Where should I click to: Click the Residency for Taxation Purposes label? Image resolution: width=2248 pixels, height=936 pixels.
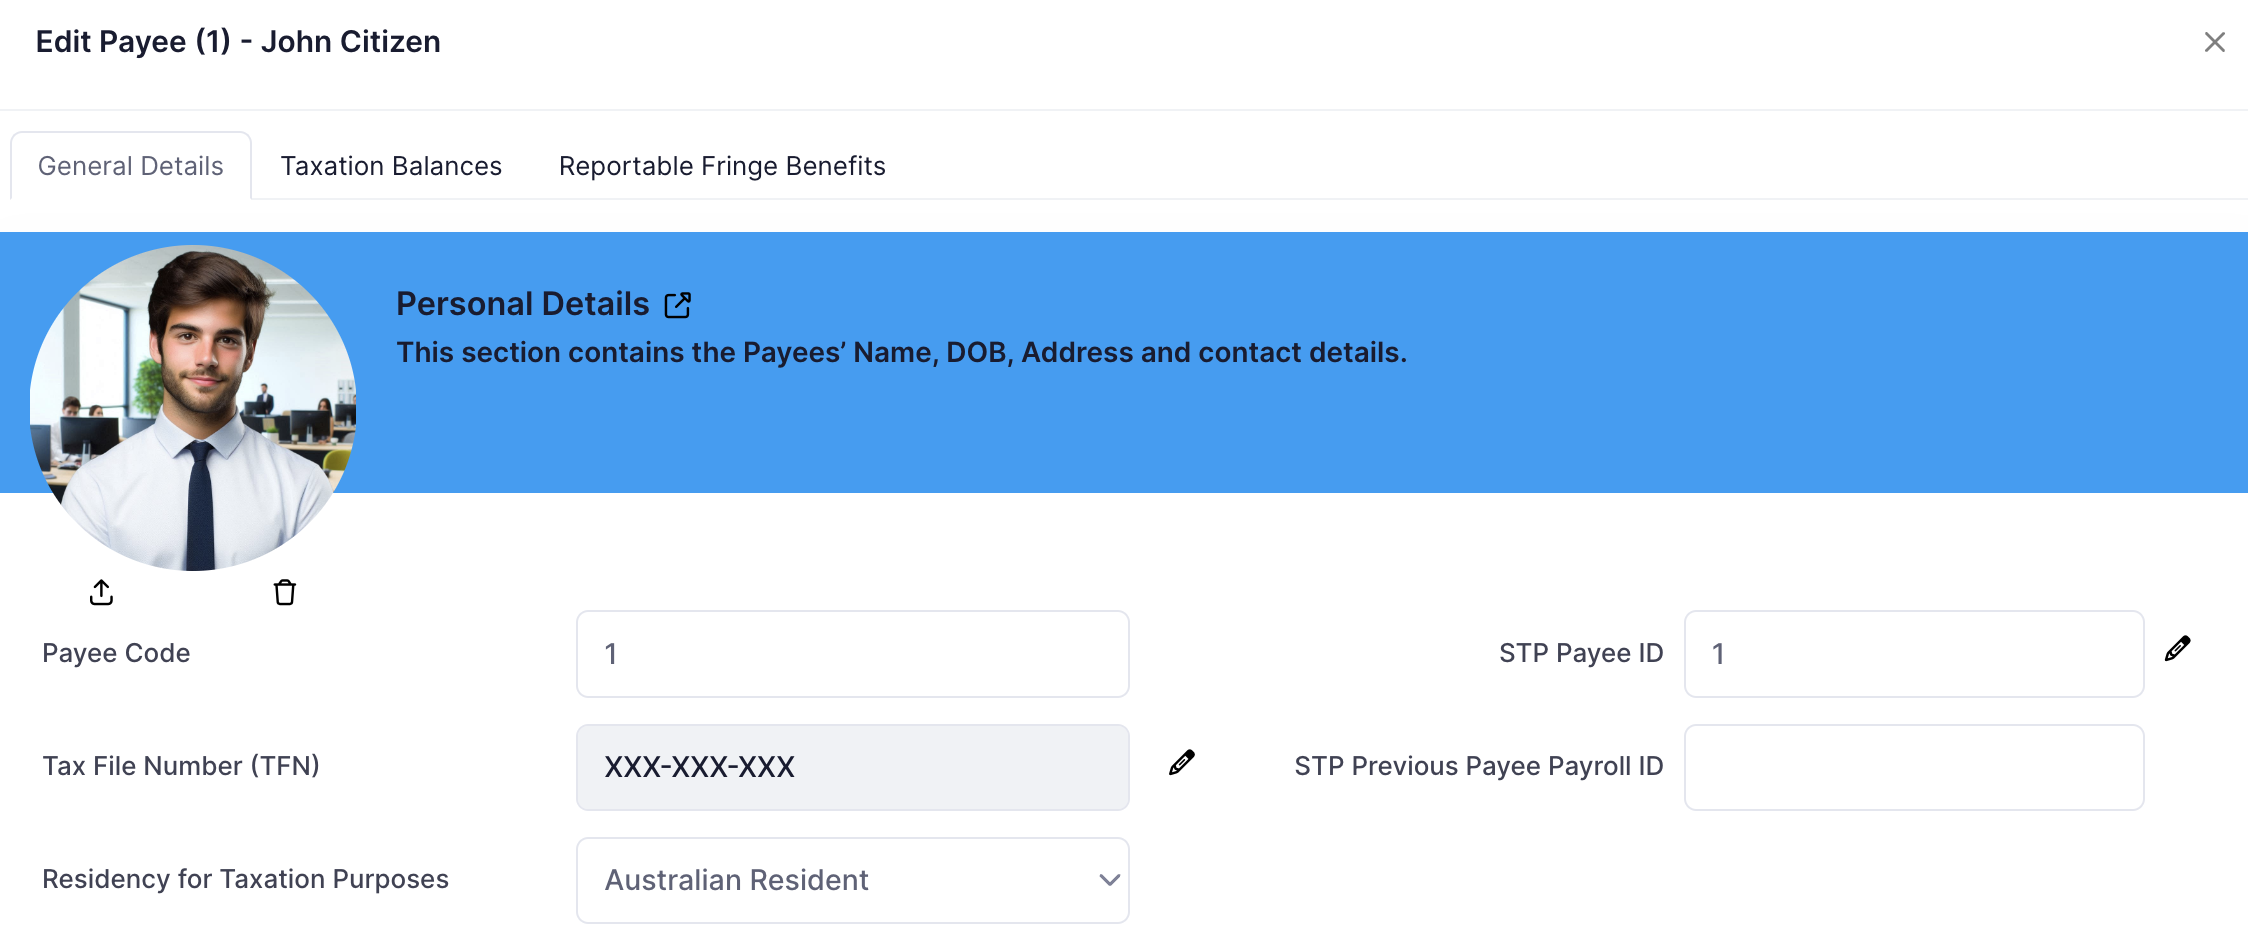[245, 879]
